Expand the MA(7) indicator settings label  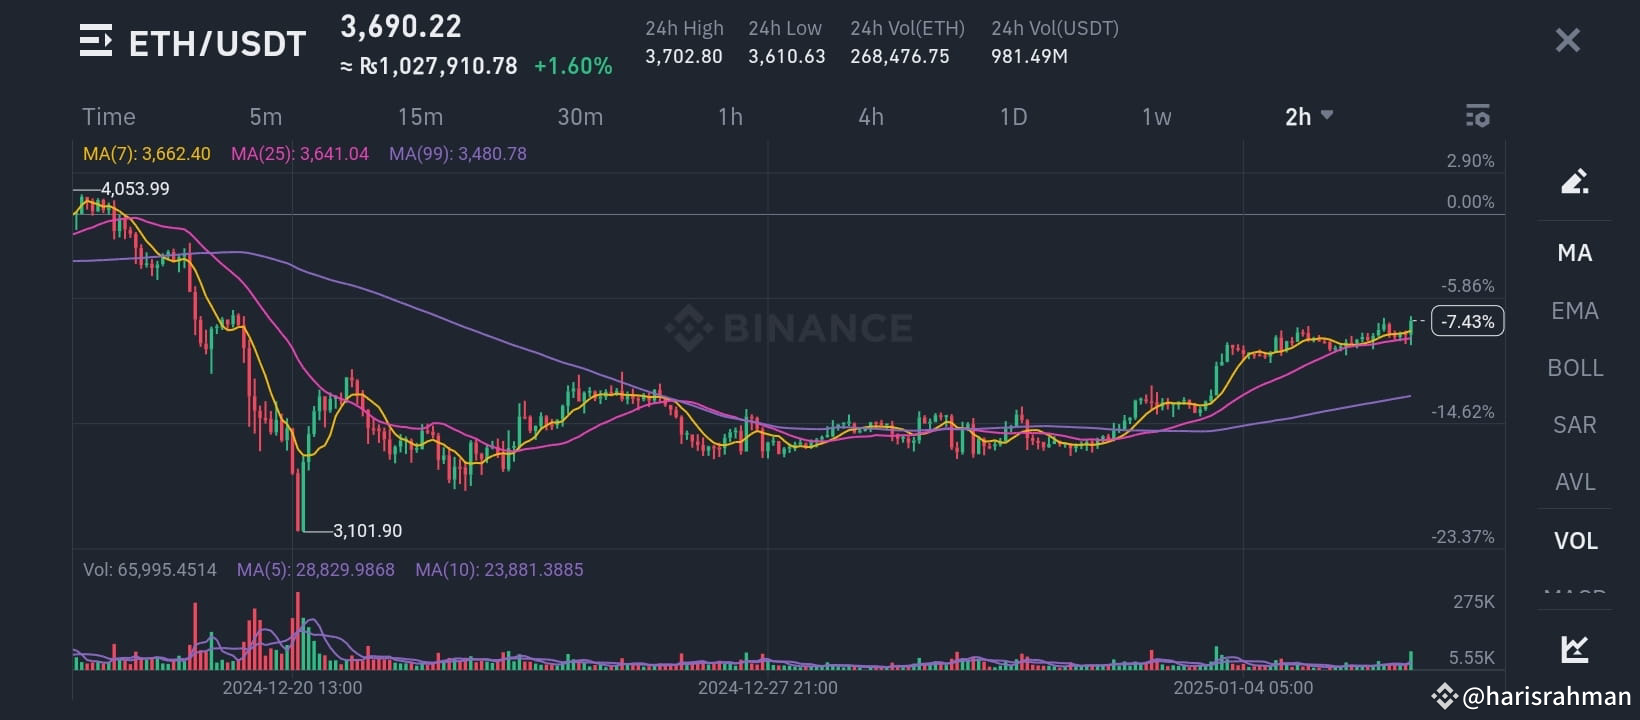pyautogui.click(x=145, y=153)
